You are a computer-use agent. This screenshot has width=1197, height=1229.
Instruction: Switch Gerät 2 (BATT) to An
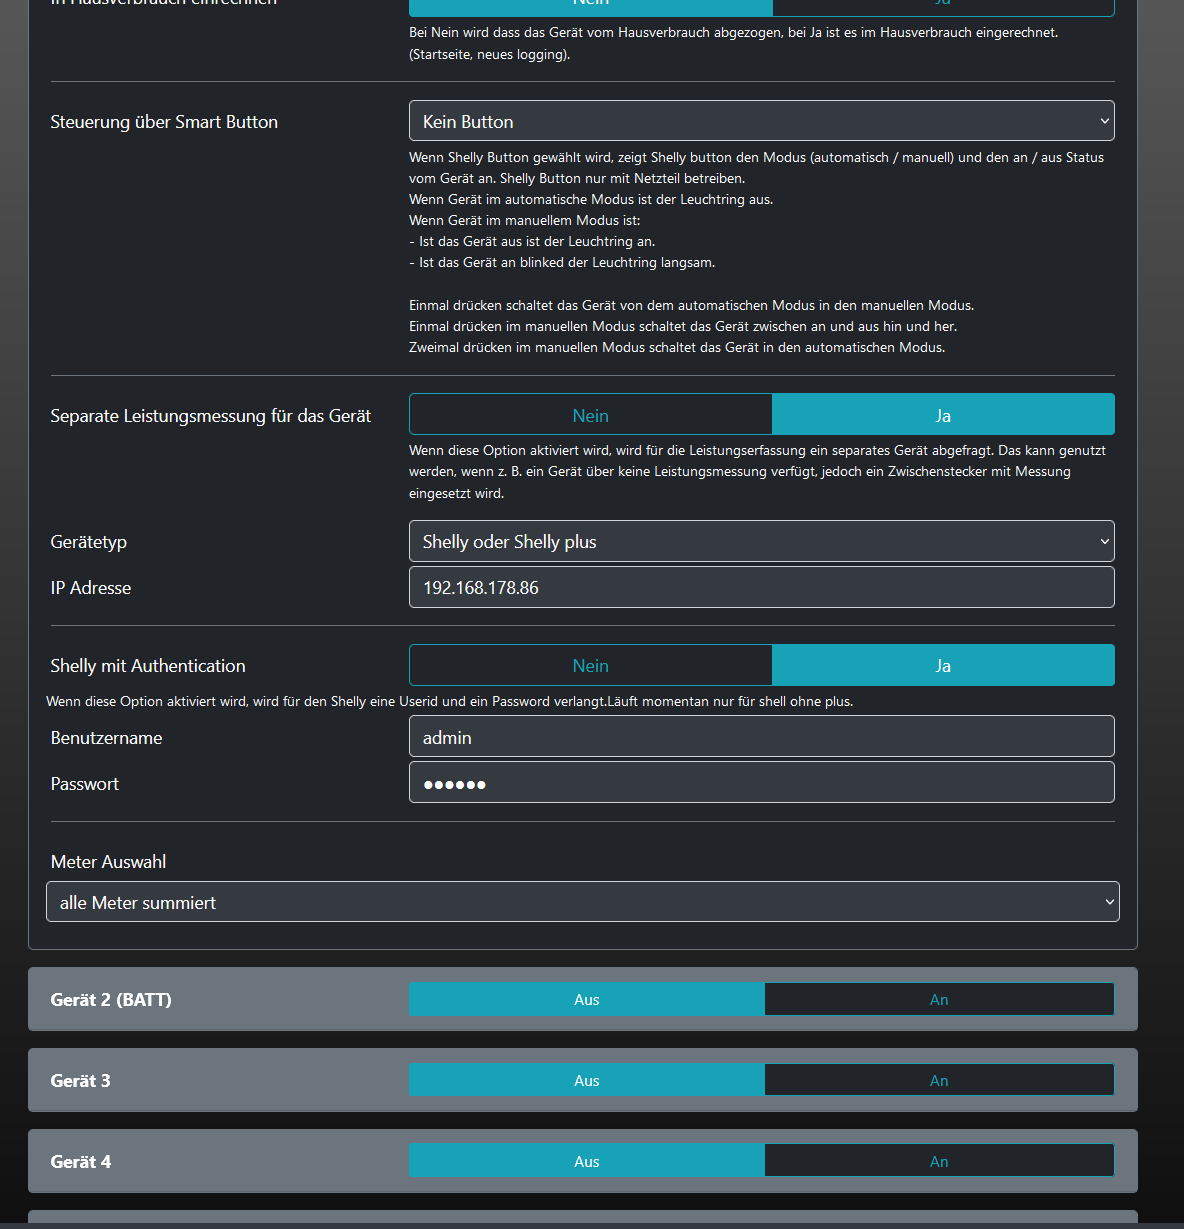[938, 999]
